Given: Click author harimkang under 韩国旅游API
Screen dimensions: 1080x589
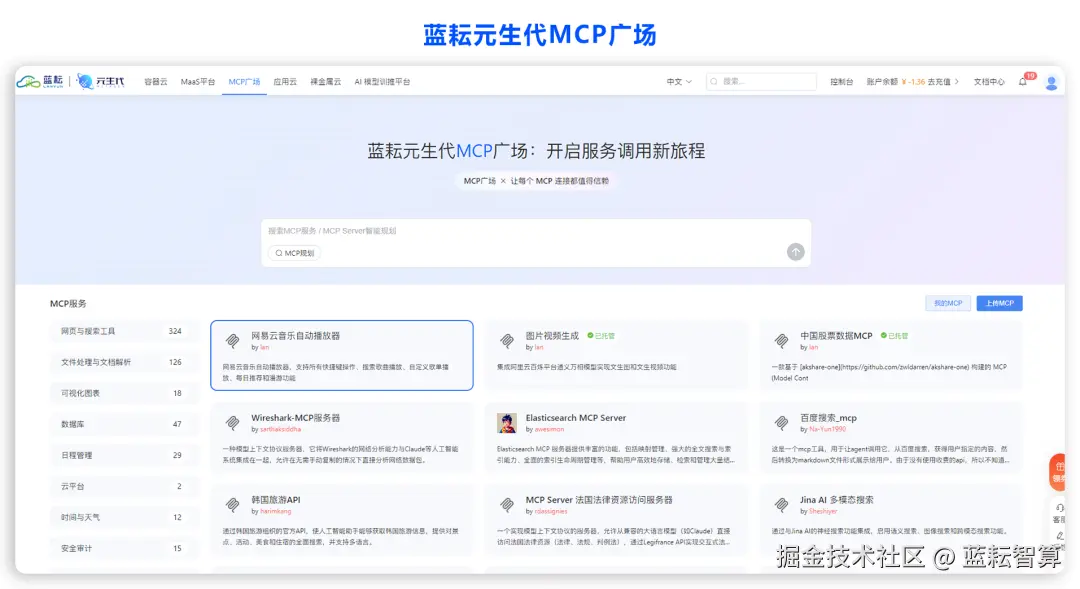Looking at the screenshot, I should 276,511.
